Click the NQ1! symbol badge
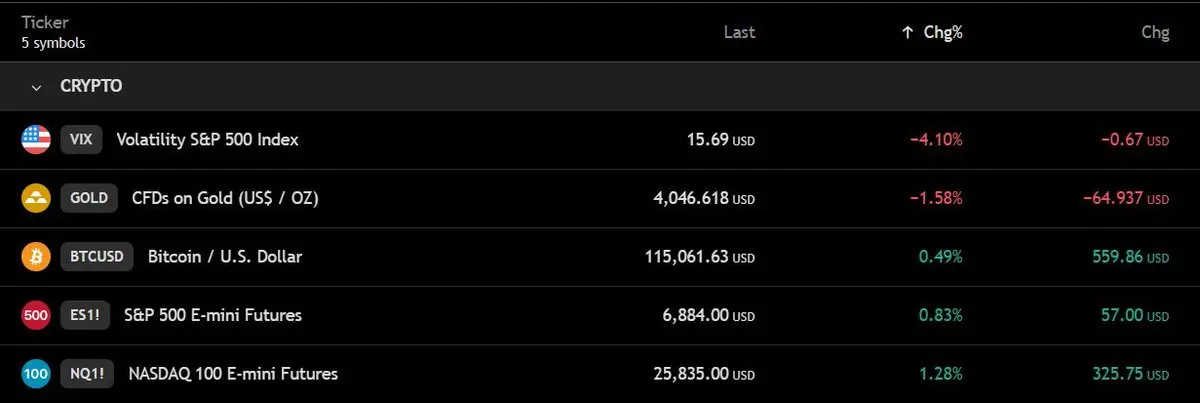The width and height of the screenshot is (1200, 403). (85, 374)
